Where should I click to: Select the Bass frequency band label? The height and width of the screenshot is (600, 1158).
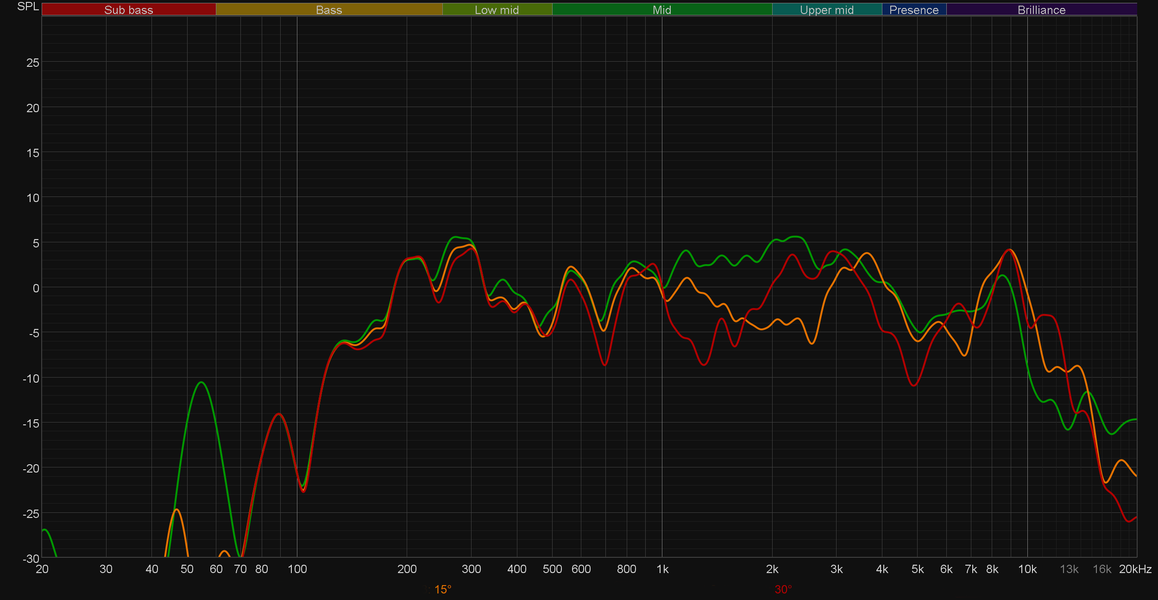coord(329,10)
